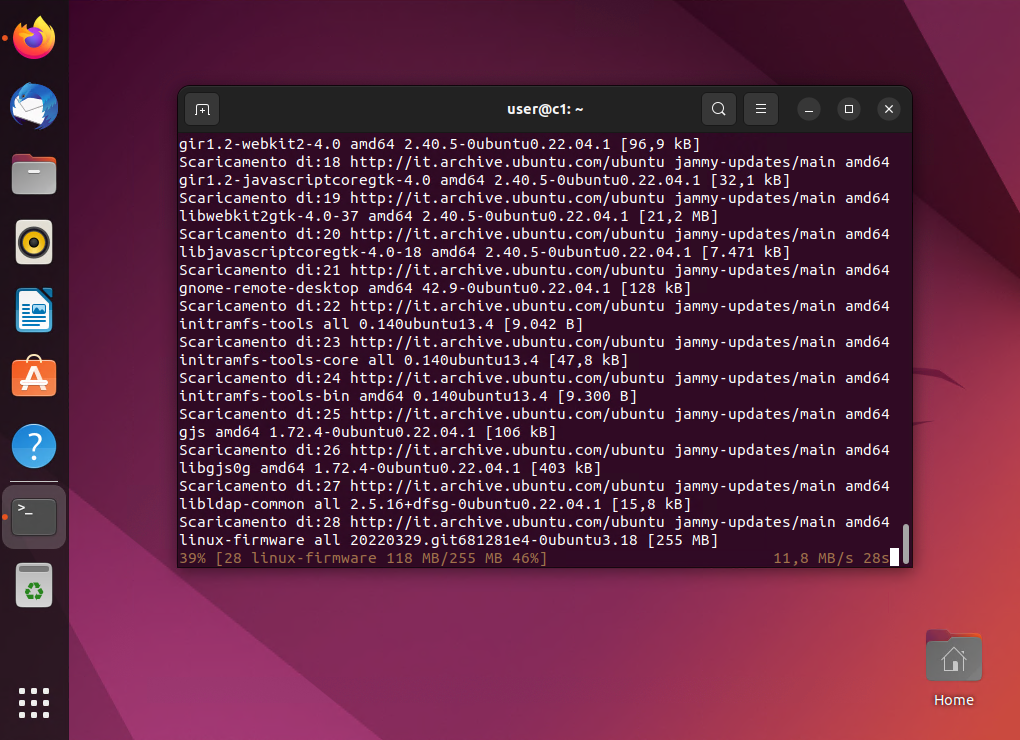Image resolution: width=1020 pixels, height=740 pixels.
Task: Click the 'initramfs-tools-bin amd64' line
Action: pyautogui.click(x=408, y=396)
